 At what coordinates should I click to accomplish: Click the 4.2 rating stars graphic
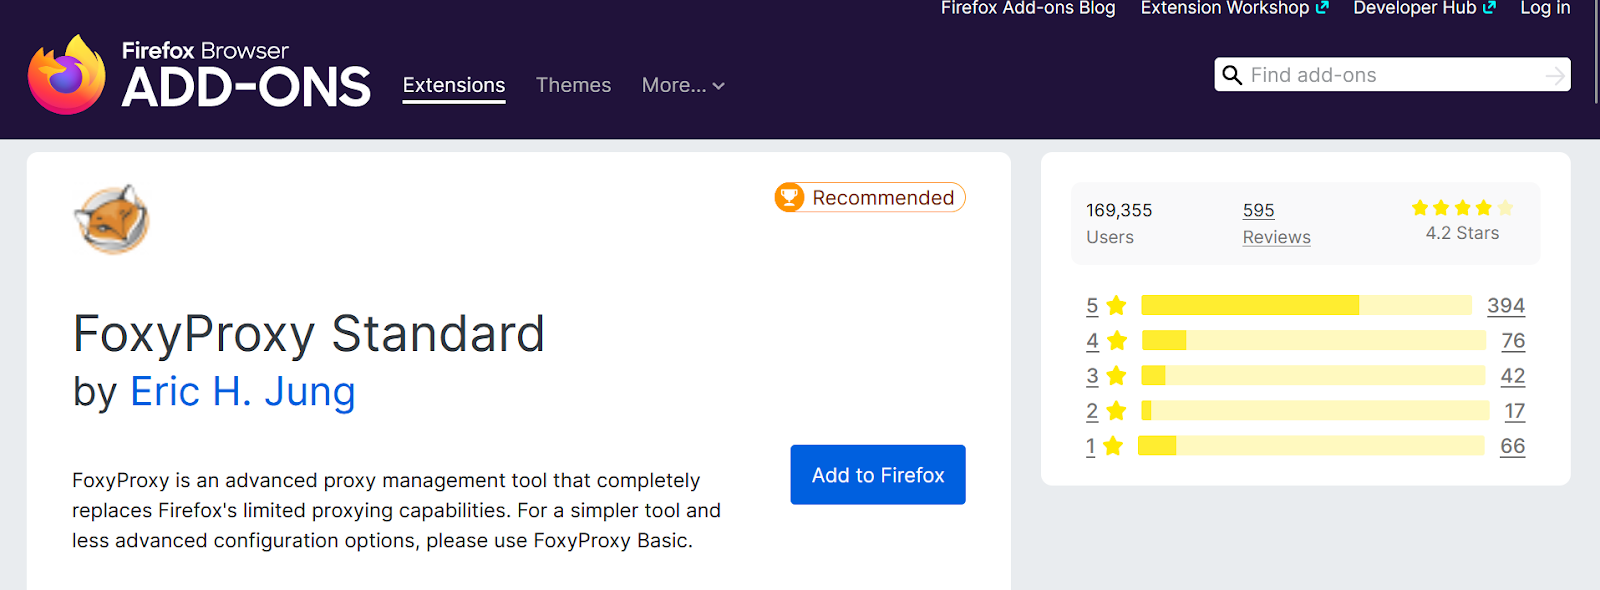1462,208
